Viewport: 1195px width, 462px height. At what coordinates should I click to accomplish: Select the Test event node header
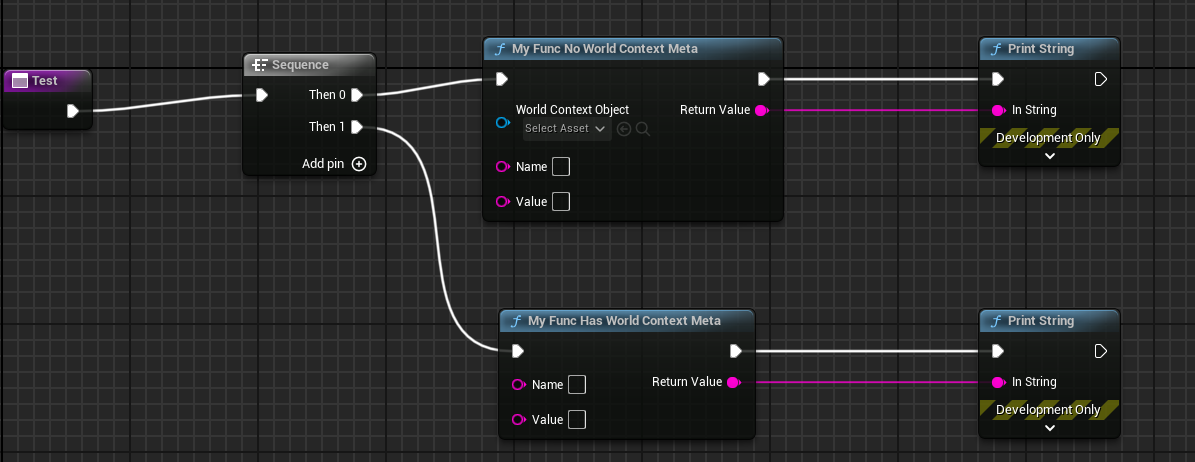coord(46,81)
